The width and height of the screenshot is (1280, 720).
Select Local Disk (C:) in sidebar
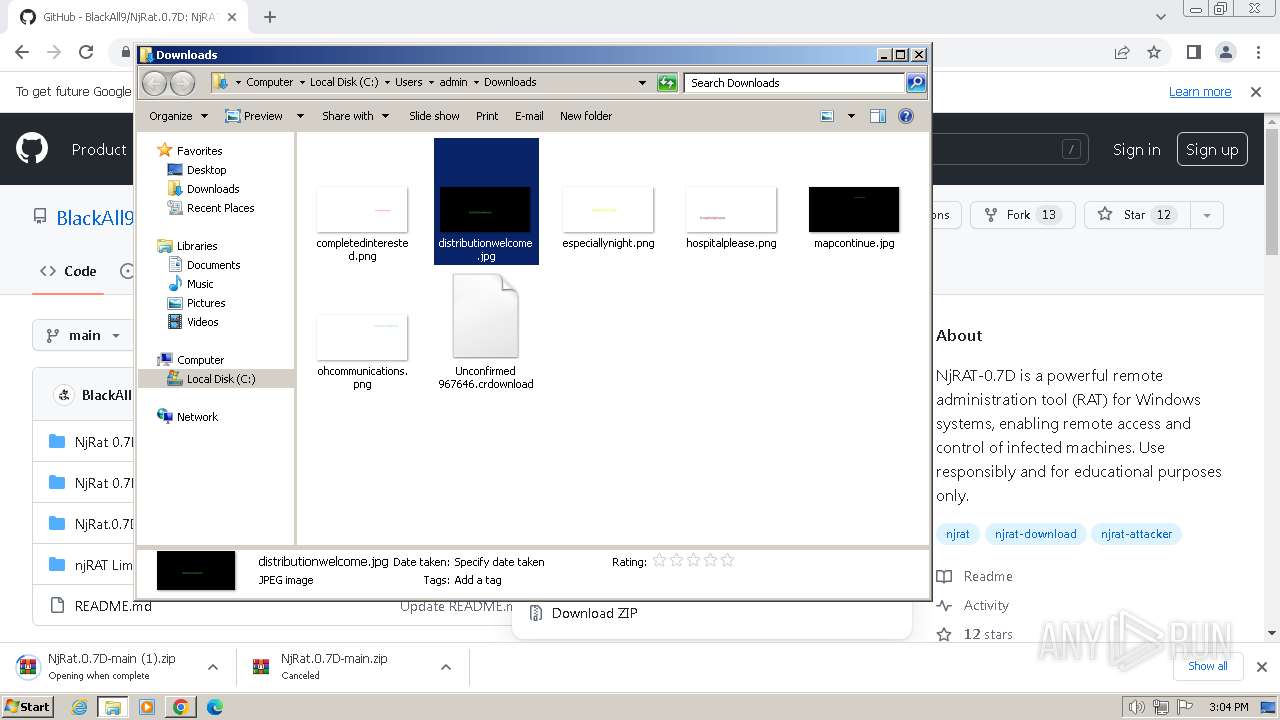(x=220, y=379)
